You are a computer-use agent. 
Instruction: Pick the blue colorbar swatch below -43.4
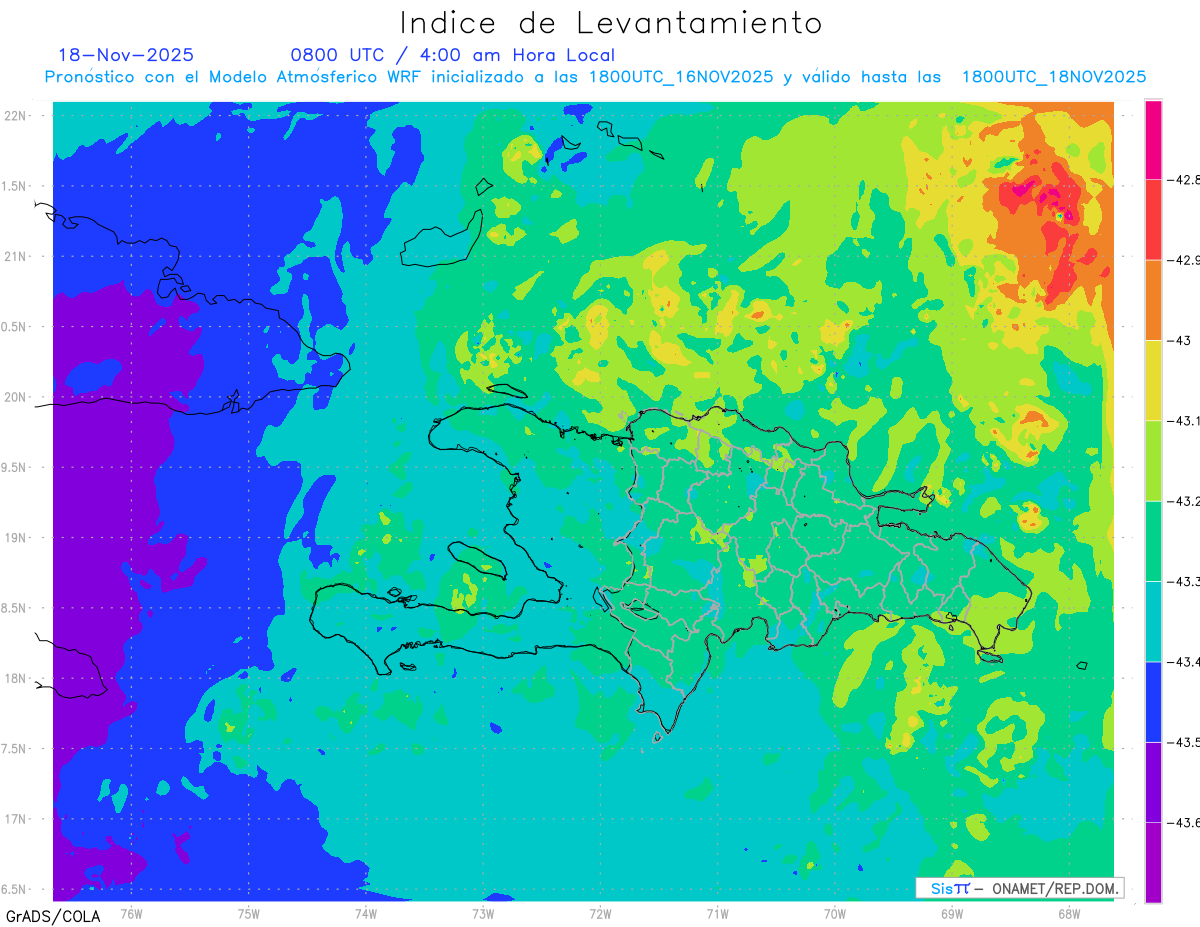(x=1153, y=702)
